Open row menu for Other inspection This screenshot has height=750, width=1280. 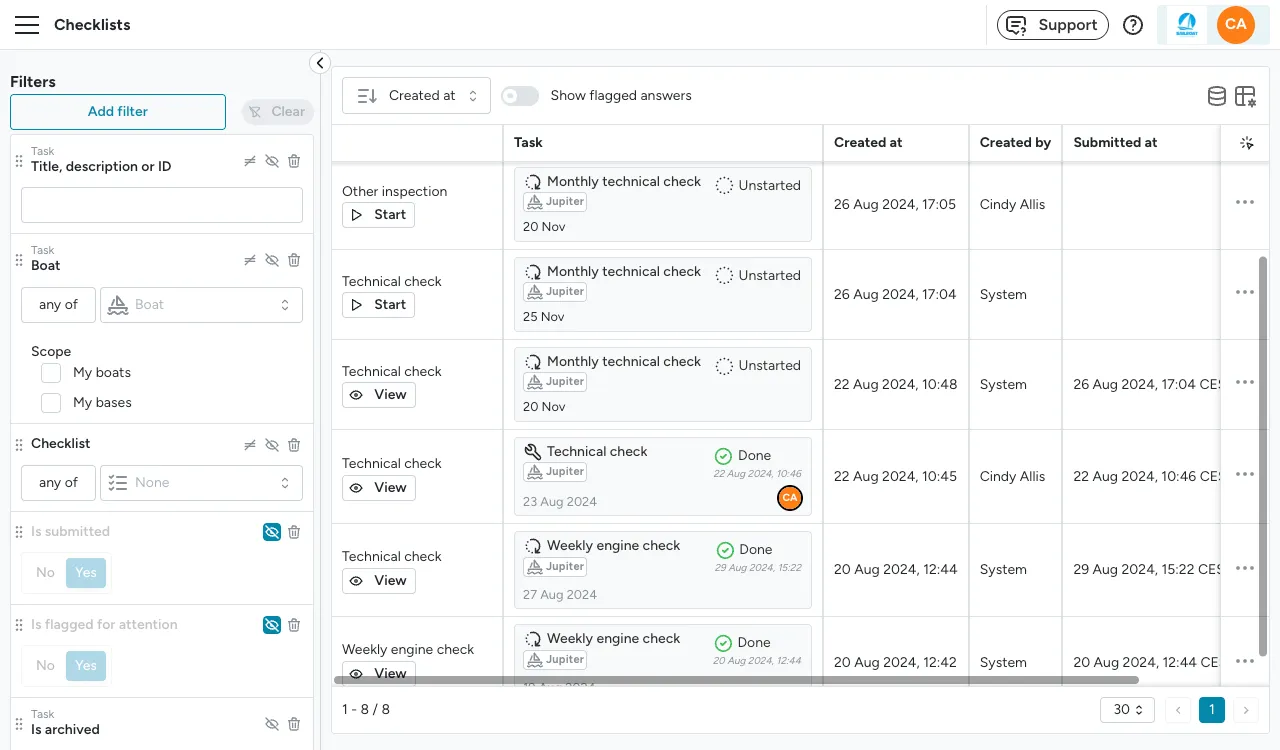[1245, 202]
